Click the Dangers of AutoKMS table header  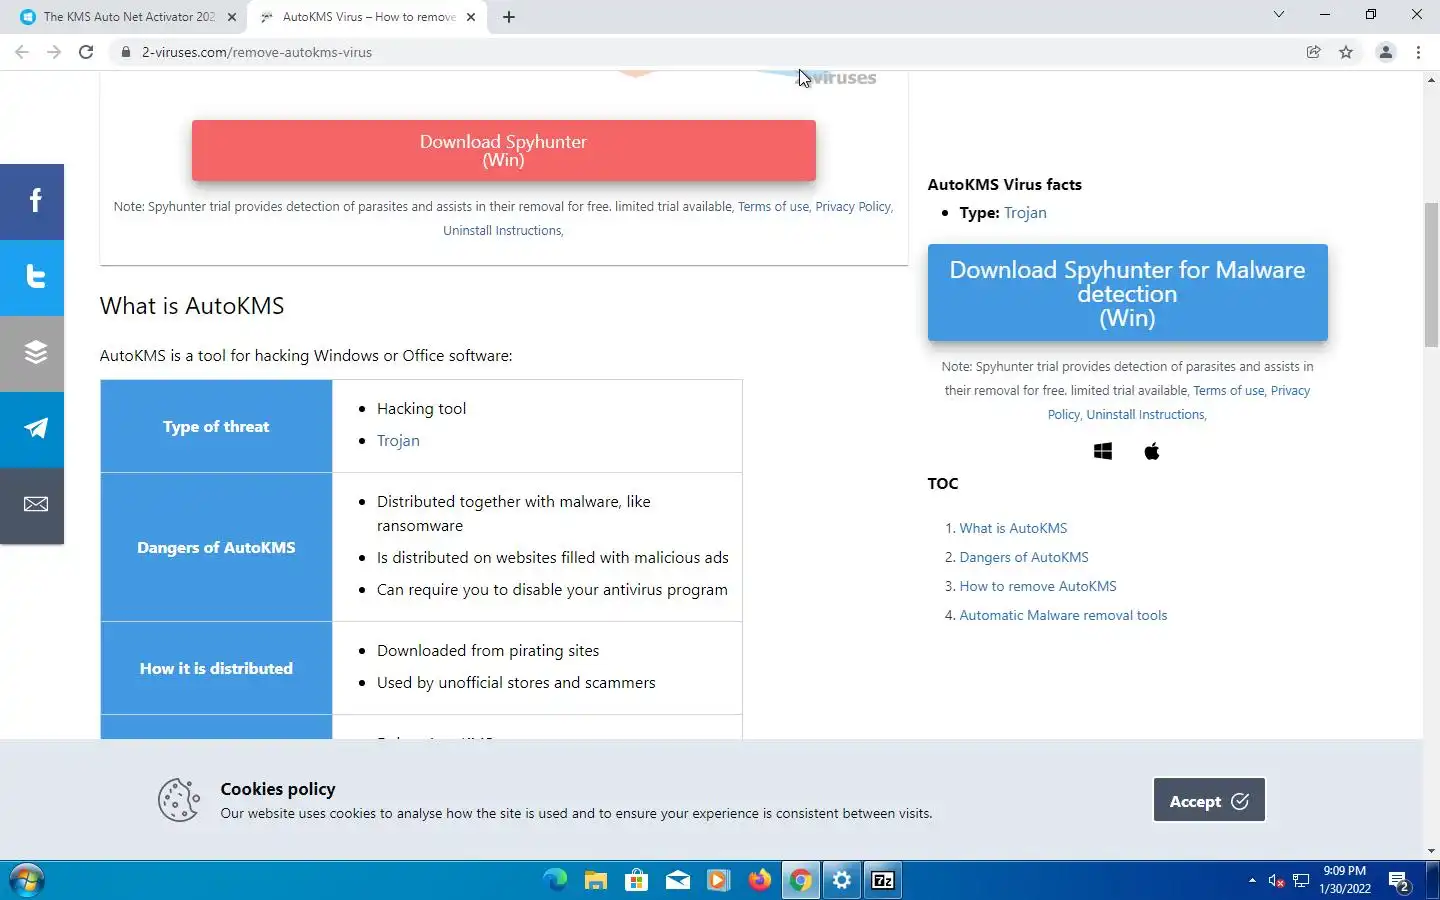(x=216, y=547)
